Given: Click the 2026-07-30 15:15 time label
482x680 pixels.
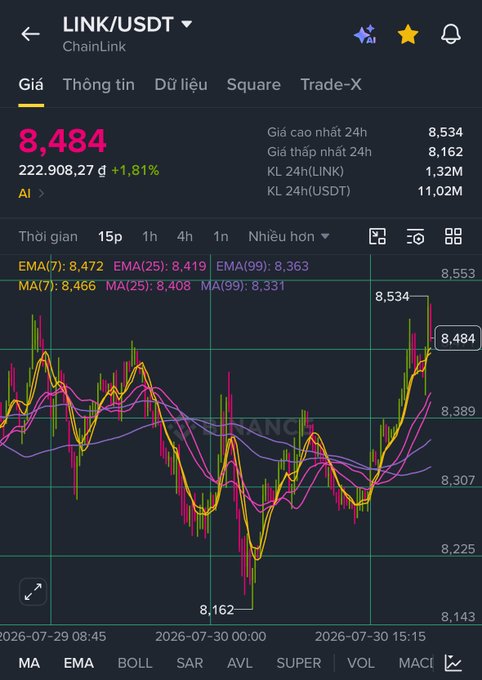Looking at the screenshot, I should pyautogui.click(x=370, y=637).
